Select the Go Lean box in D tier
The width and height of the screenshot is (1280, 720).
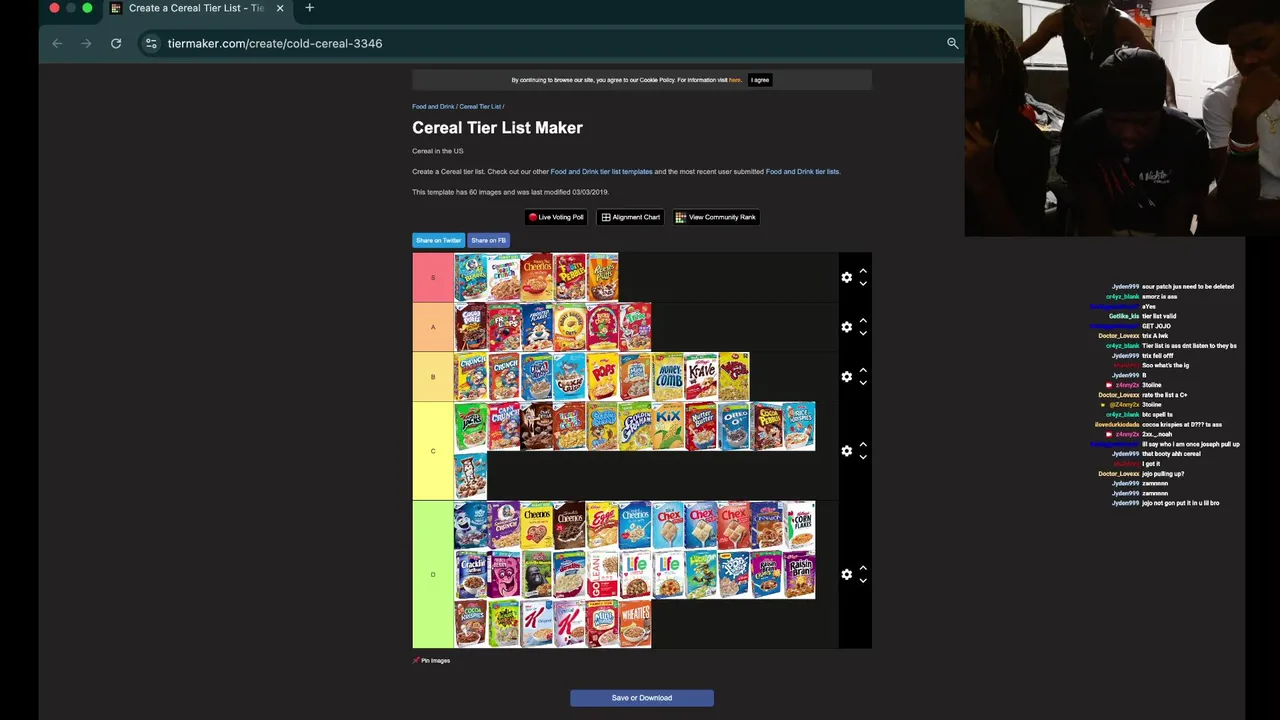click(x=602, y=574)
